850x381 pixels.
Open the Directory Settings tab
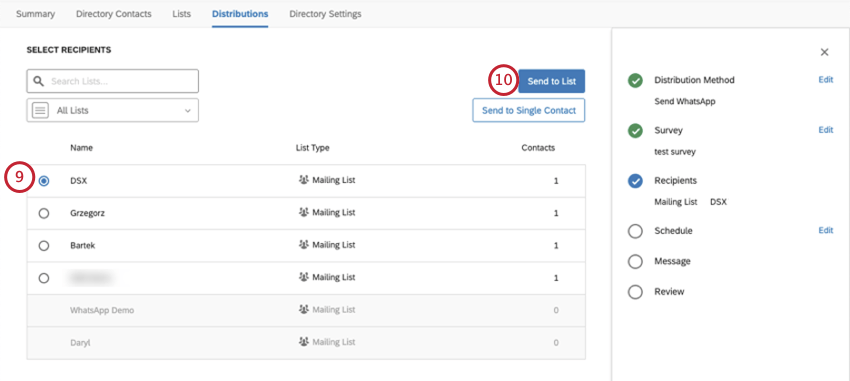325,14
